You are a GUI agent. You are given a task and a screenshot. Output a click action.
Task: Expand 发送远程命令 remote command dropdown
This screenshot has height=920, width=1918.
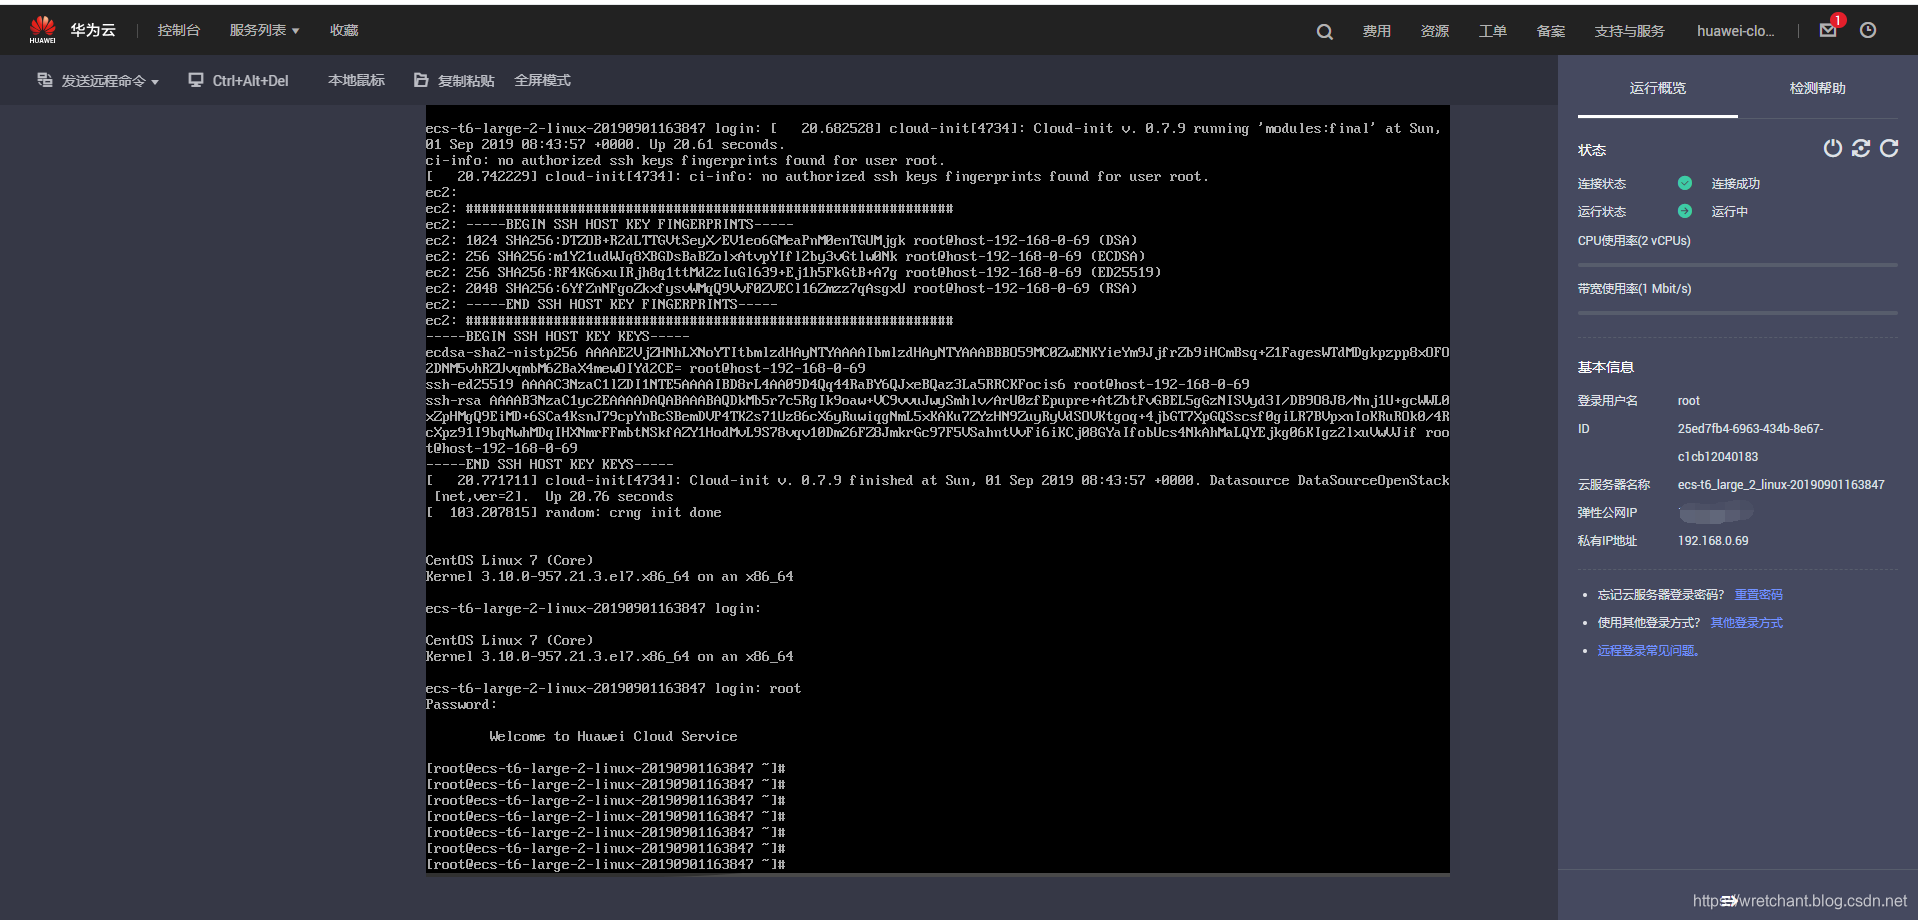[x=98, y=81]
